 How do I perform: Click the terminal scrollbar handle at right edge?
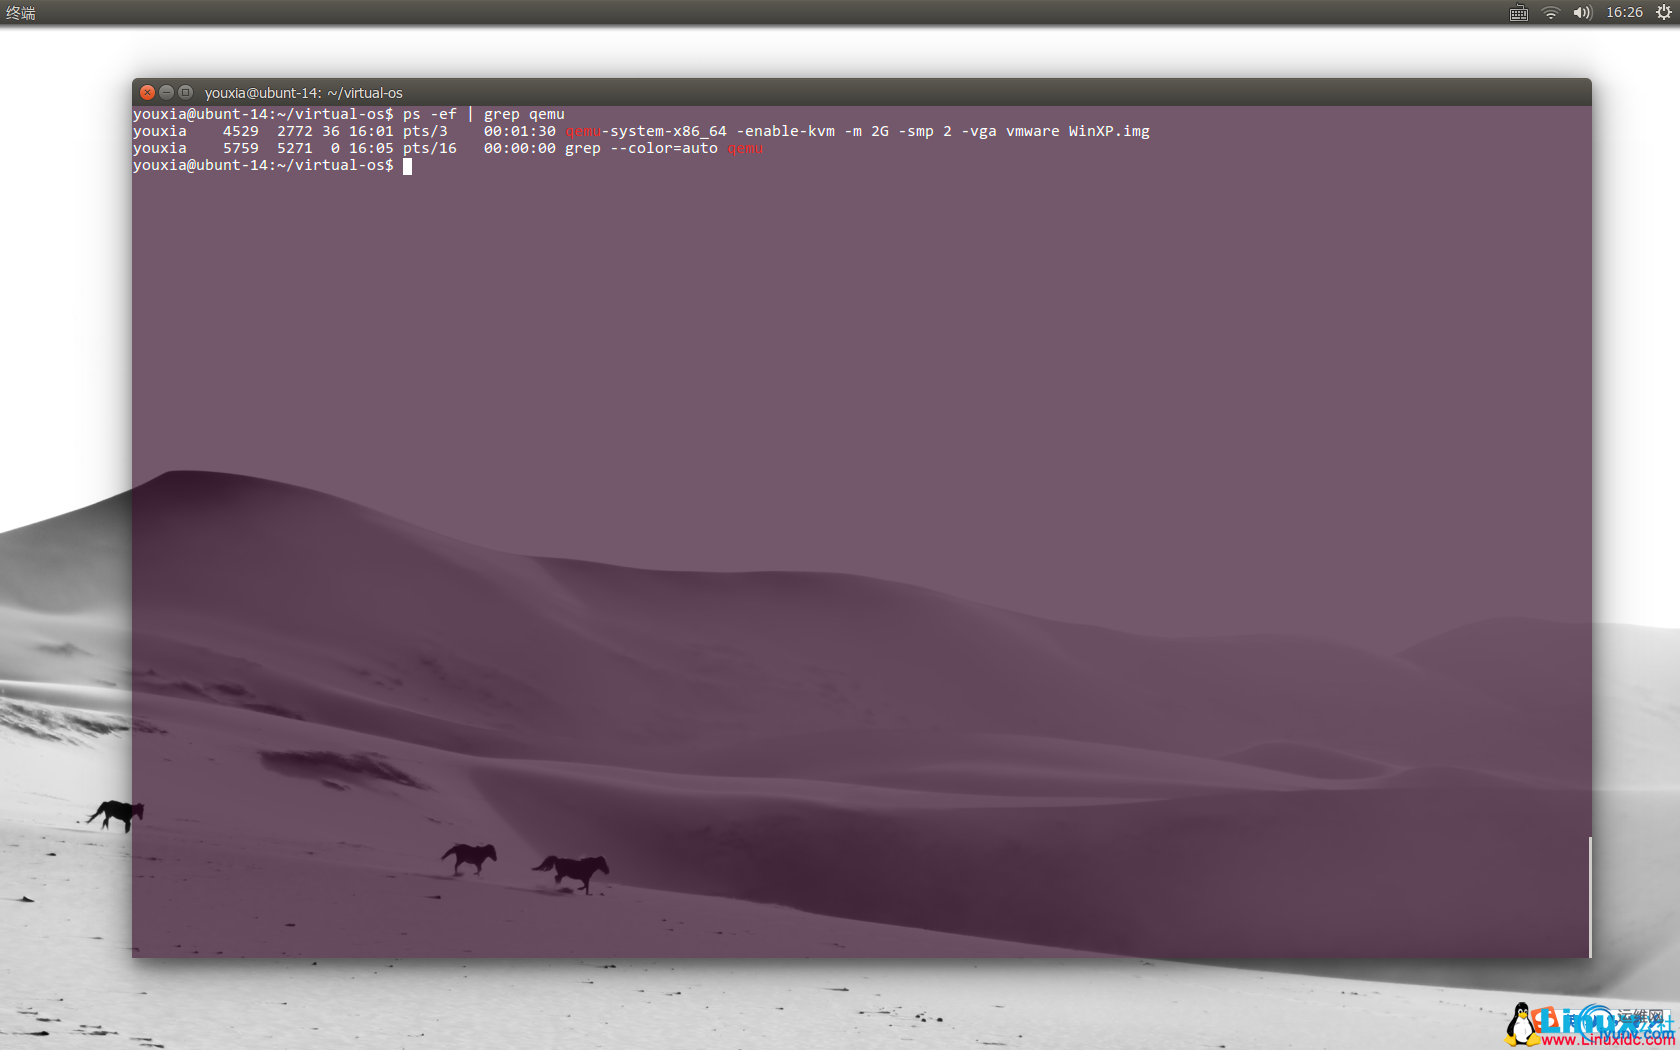(1589, 896)
